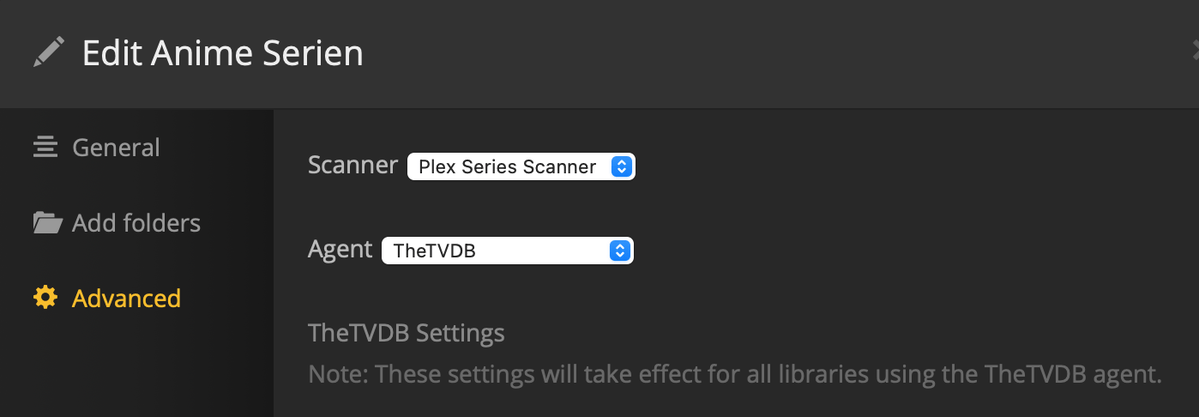Switch to the General section
Screen dimensions: 1199x417
[115, 148]
